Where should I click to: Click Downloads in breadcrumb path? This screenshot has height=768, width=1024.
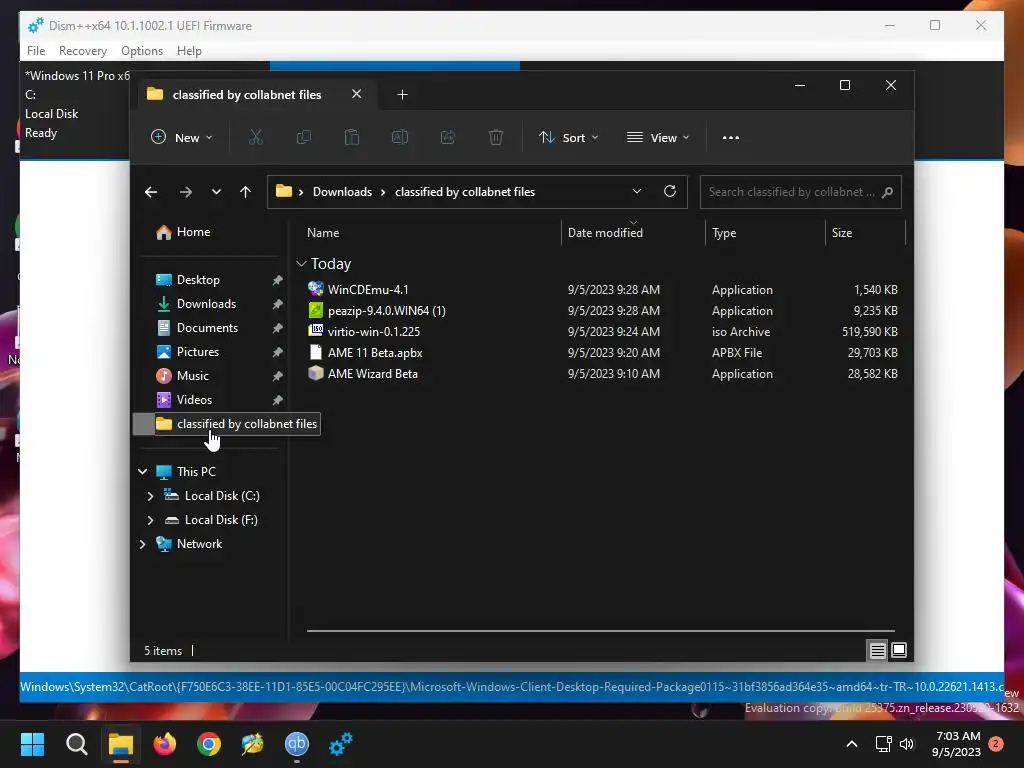pyautogui.click(x=342, y=192)
